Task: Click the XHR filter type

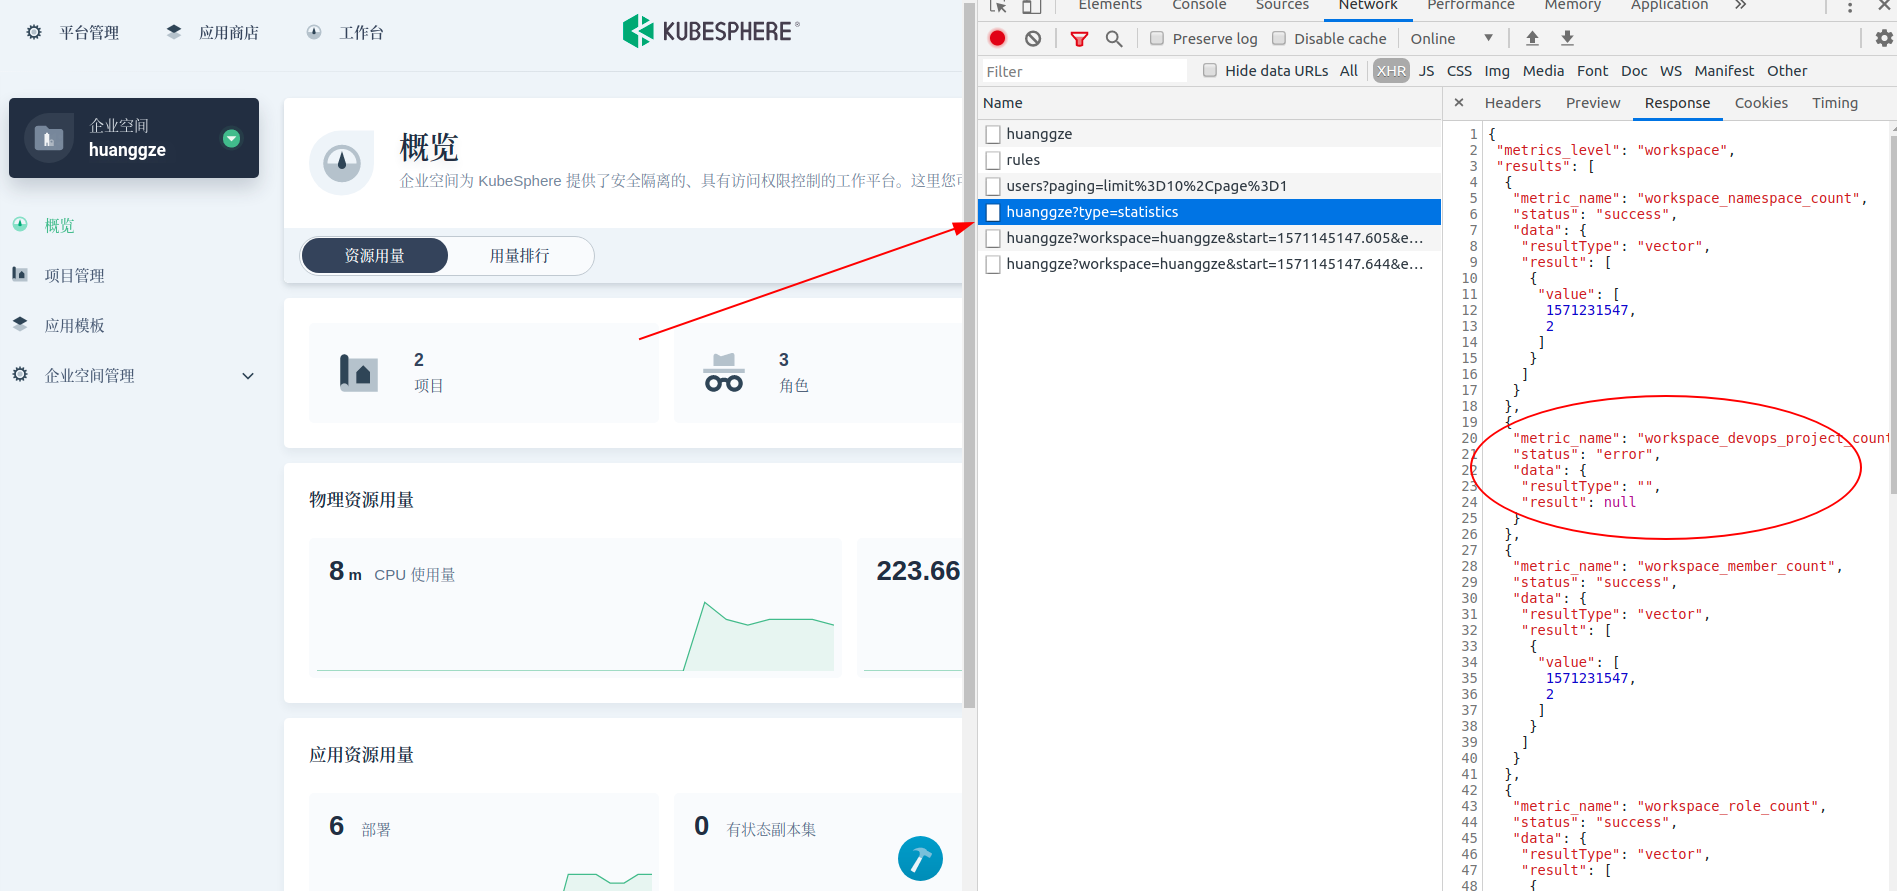Action: 1391,70
